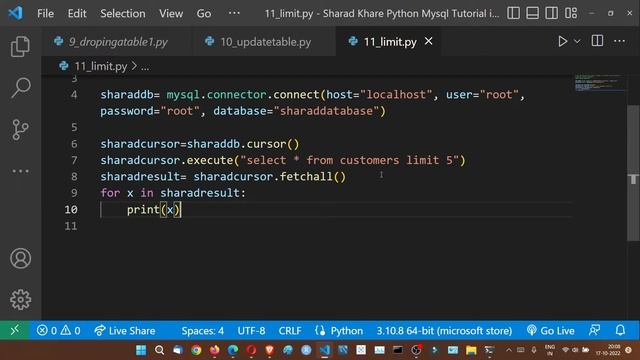
Task: Place cursor on line 7 execute statement
Action: (x=282, y=160)
